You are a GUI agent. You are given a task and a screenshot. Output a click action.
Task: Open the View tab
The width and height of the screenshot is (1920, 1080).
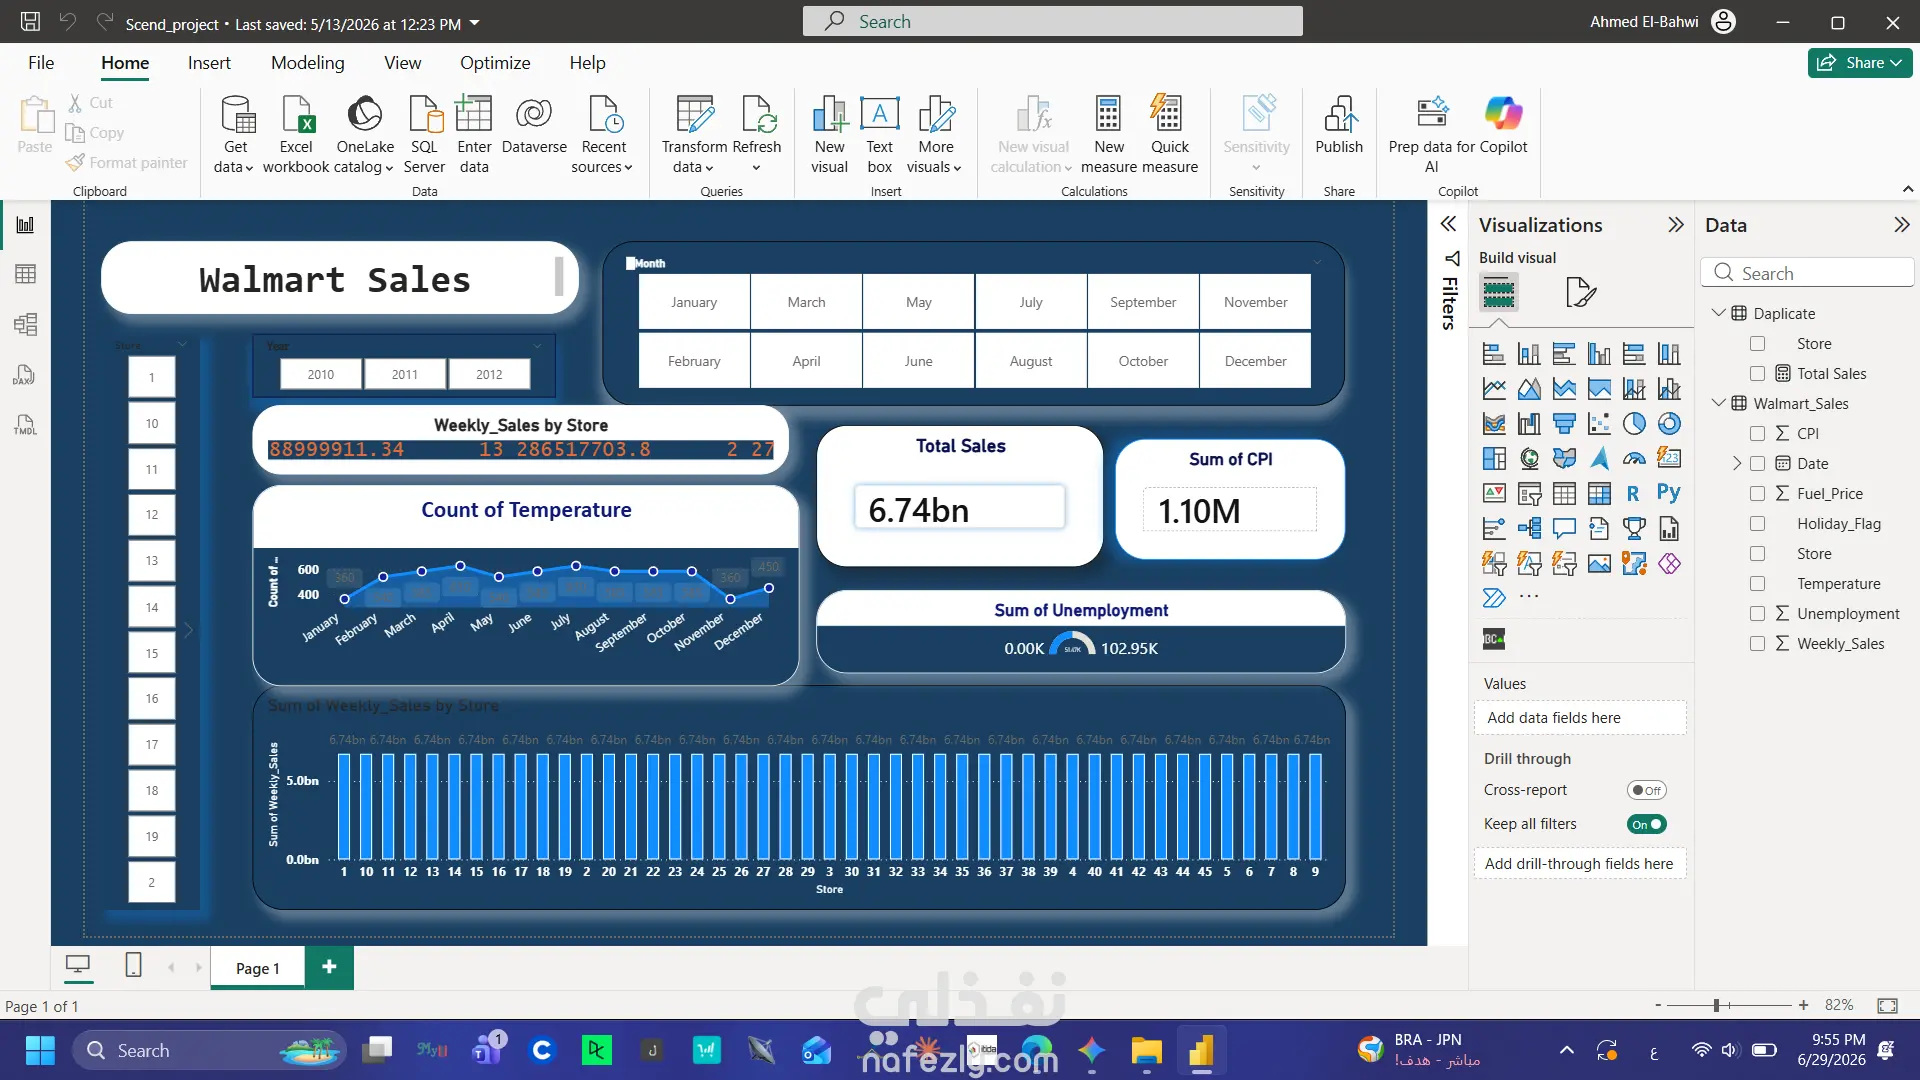tap(402, 63)
